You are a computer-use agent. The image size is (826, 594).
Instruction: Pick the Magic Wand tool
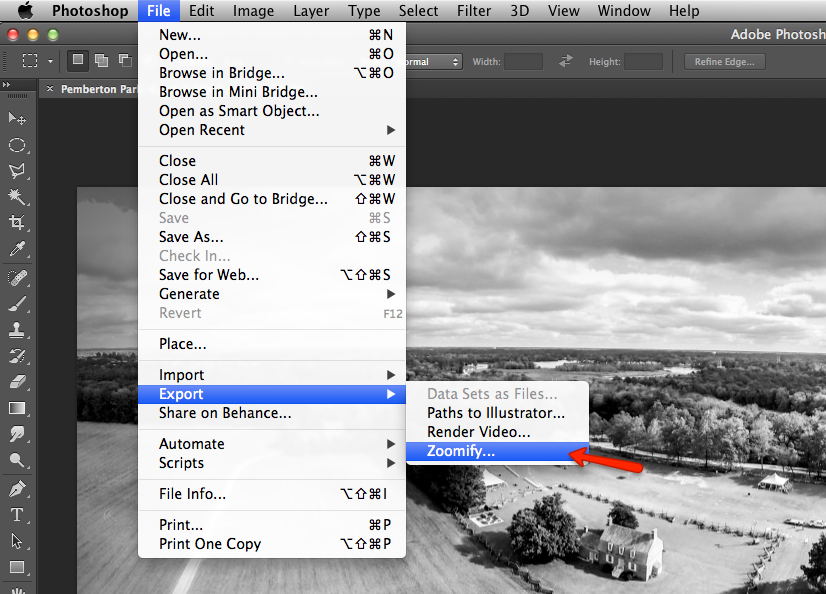(x=17, y=197)
